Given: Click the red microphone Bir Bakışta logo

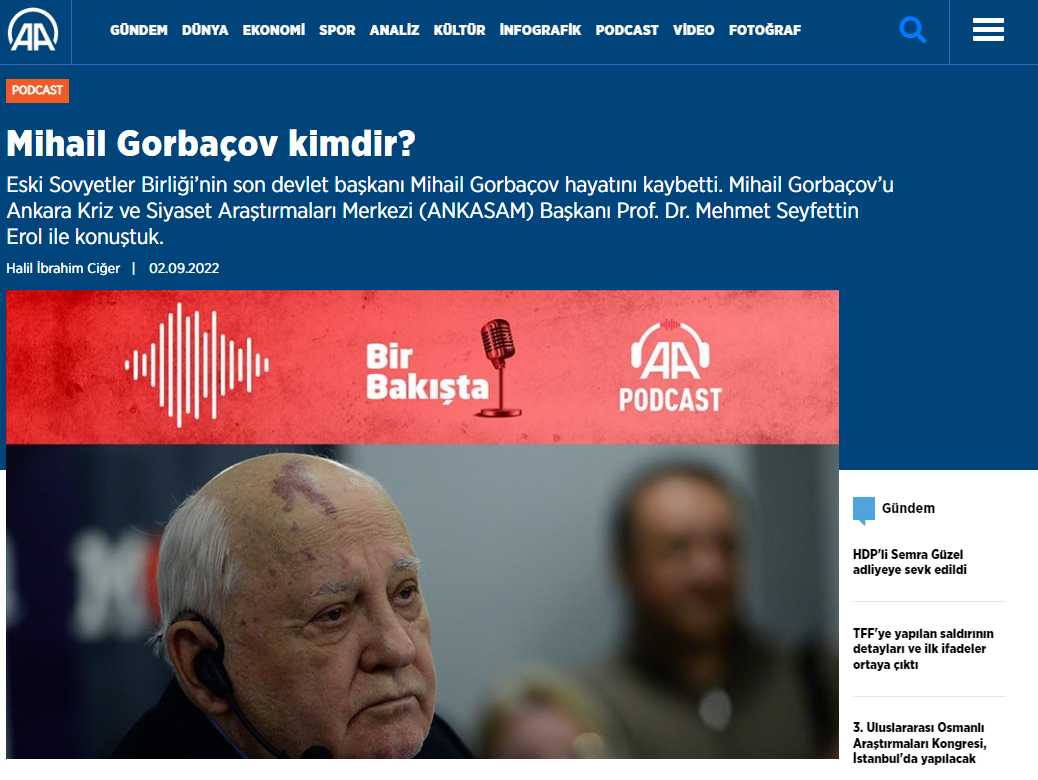Looking at the screenshot, I should point(442,368).
